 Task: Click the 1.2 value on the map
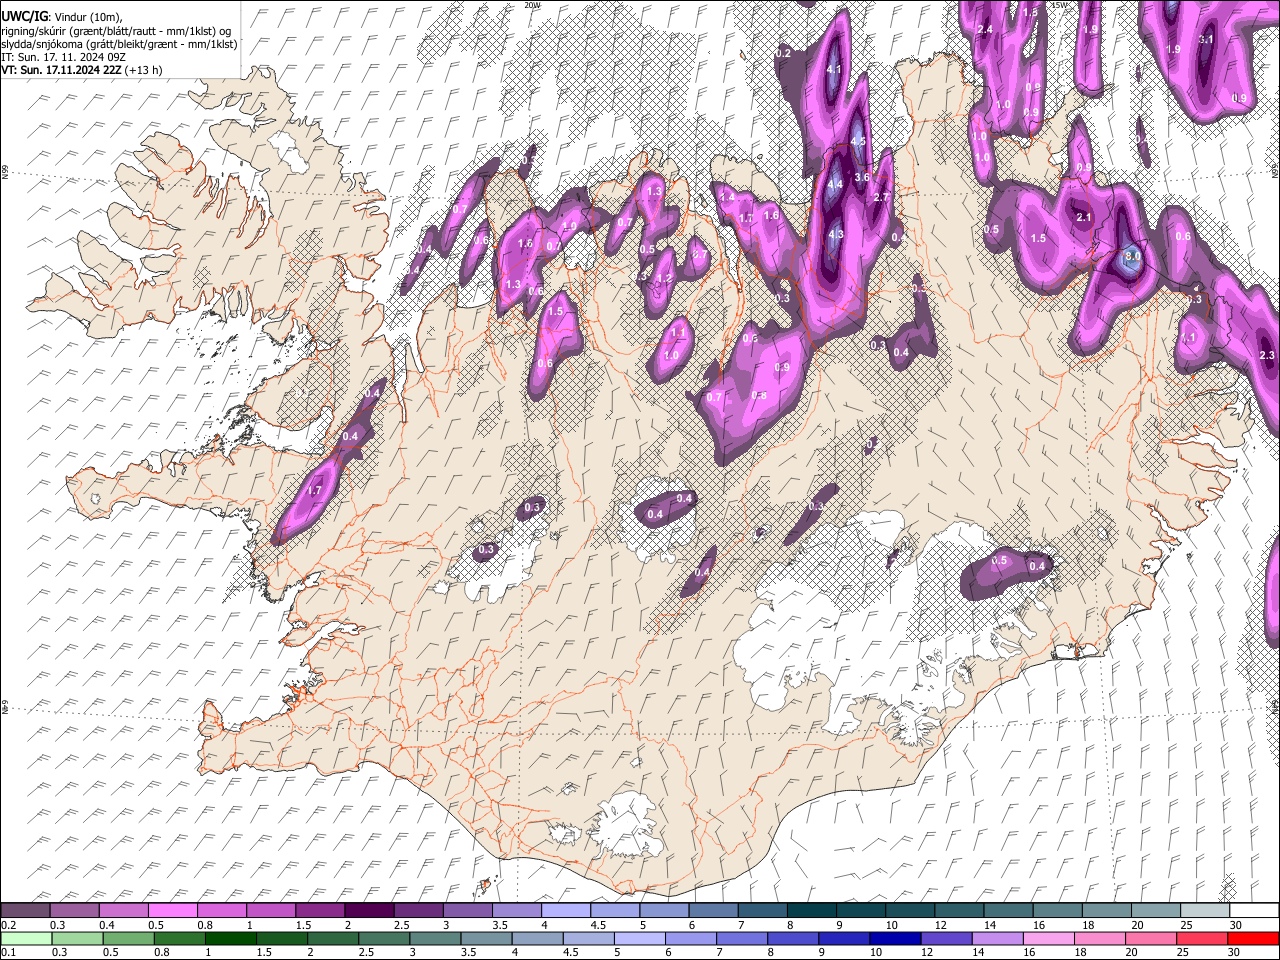click(663, 278)
